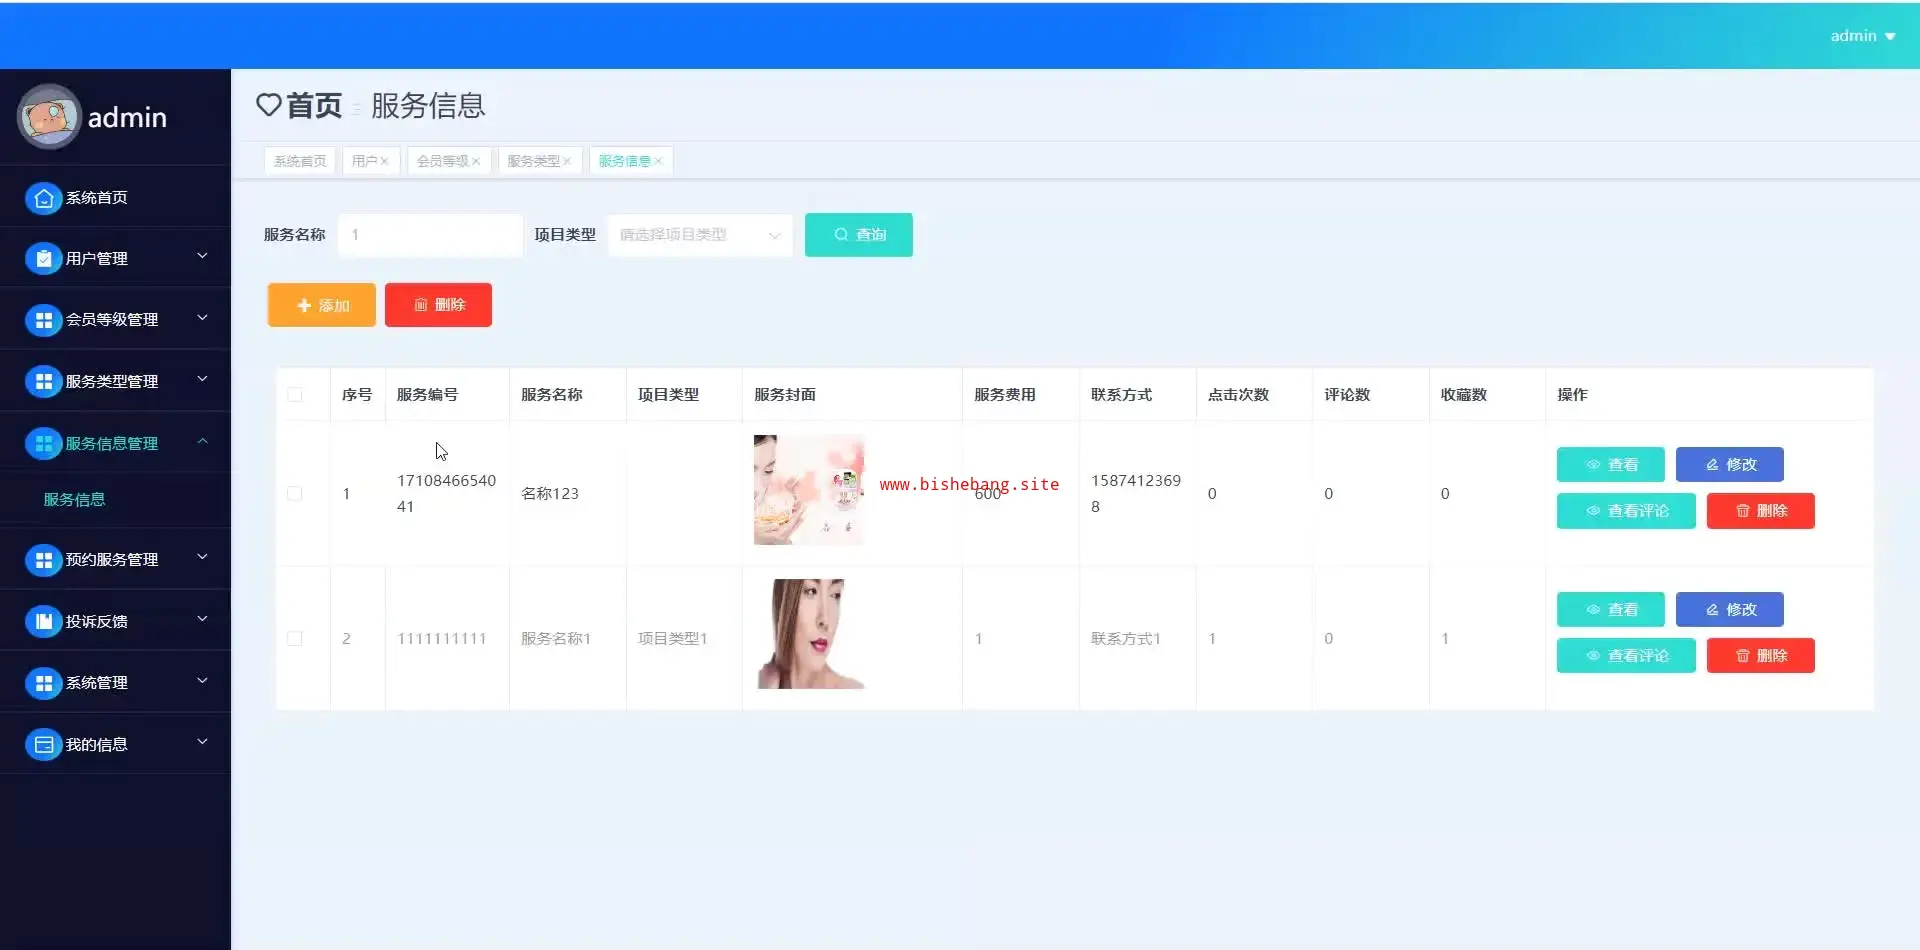1920x950 pixels.
Task: Open 系统首页 in the sidebar
Action: point(115,198)
